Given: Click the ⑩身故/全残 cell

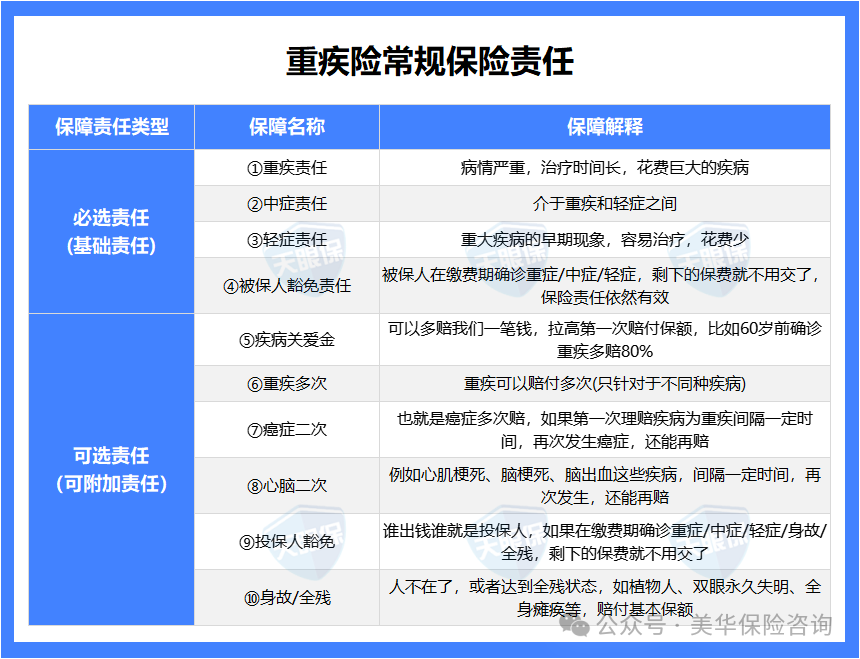Looking at the screenshot, I should coord(287,597).
